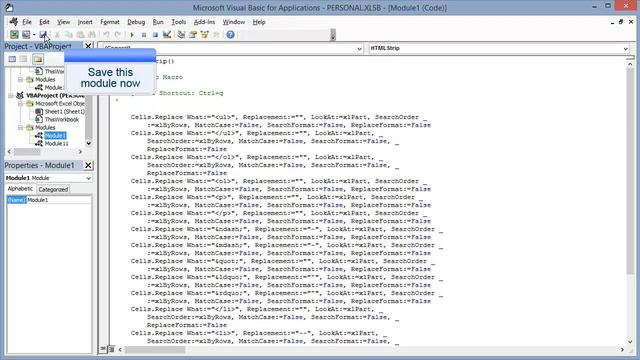
Task: Open the Add-Ins menu
Action: (x=204, y=22)
